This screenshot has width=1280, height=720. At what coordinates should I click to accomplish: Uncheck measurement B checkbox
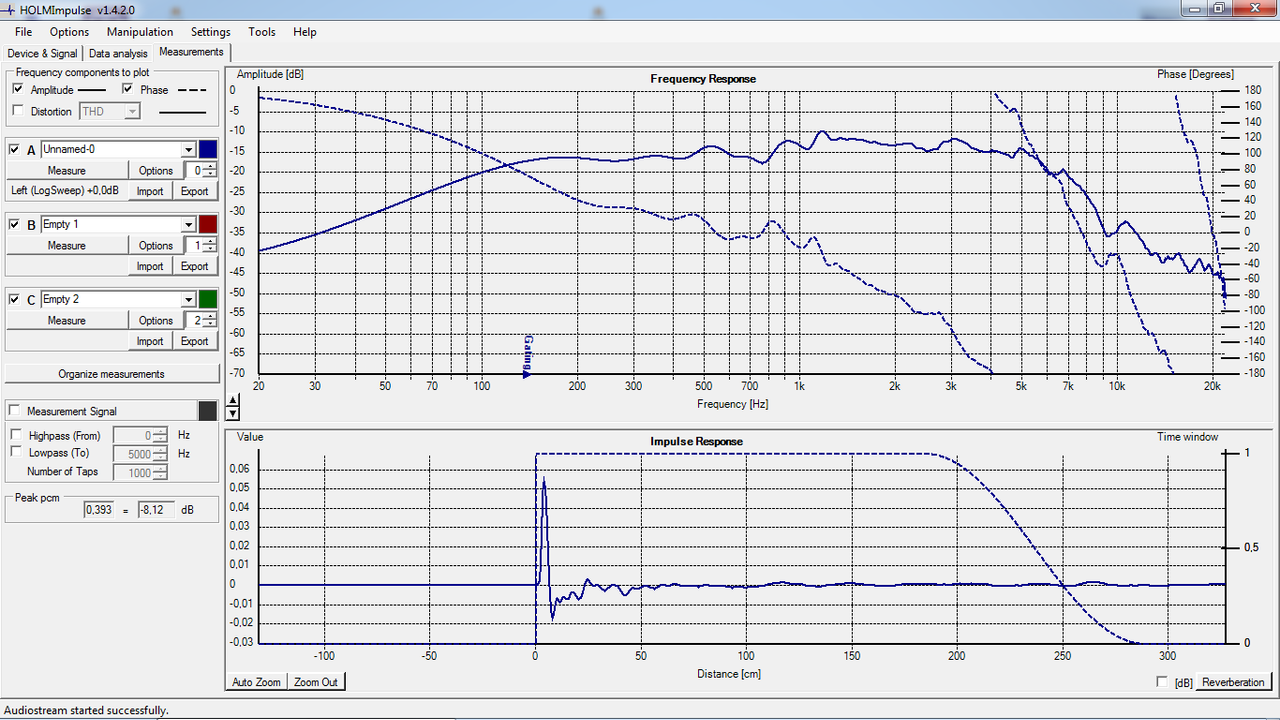click(14, 224)
